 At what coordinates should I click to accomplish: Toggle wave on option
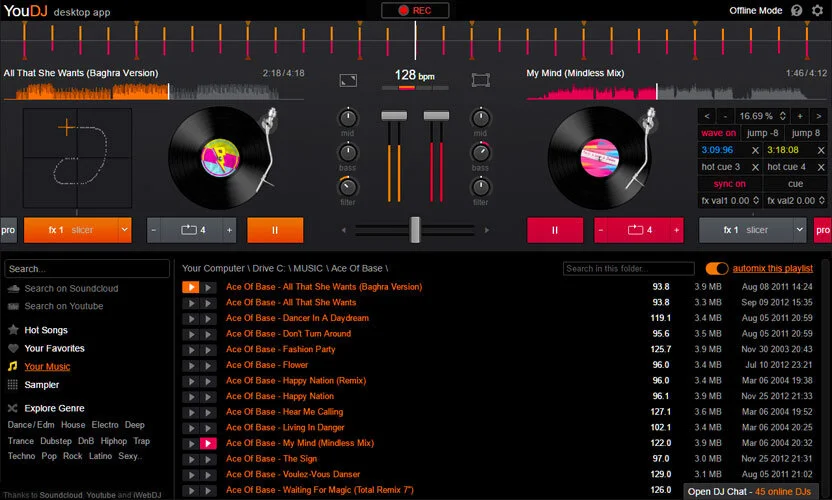(x=718, y=133)
